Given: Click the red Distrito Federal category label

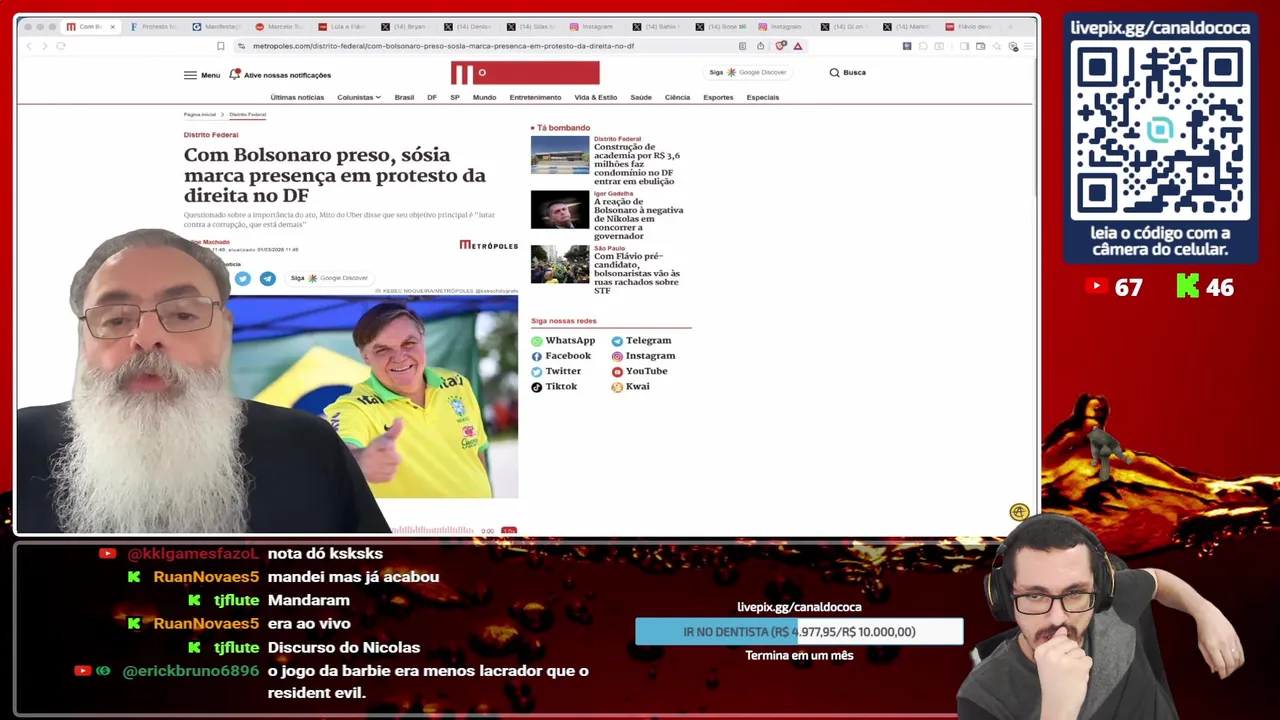Looking at the screenshot, I should point(211,135).
